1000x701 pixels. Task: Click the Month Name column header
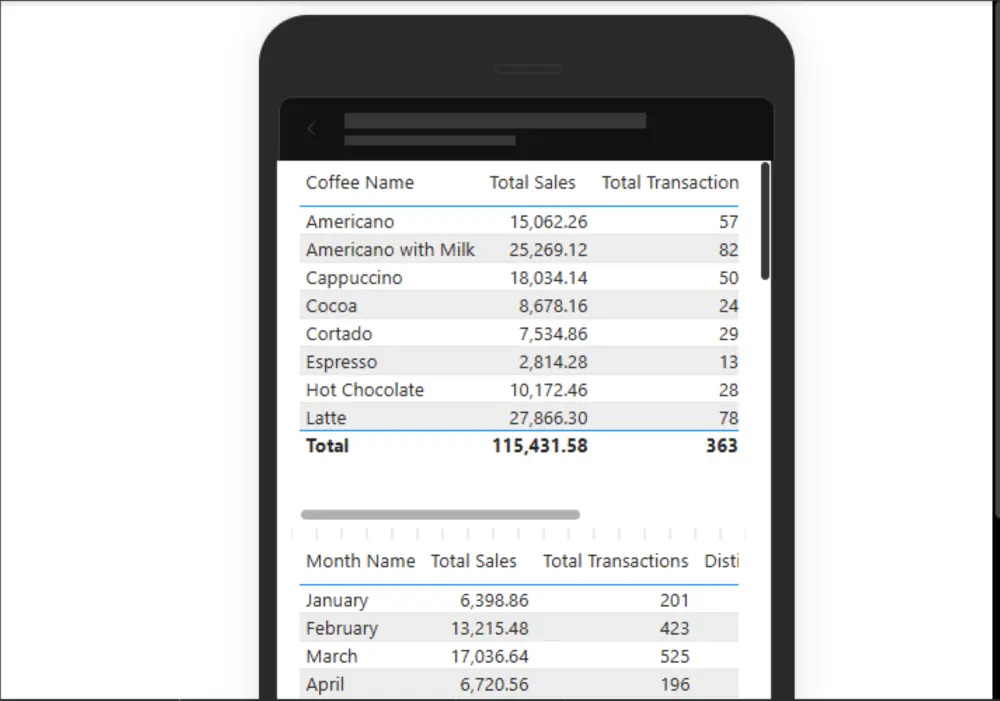click(360, 561)
